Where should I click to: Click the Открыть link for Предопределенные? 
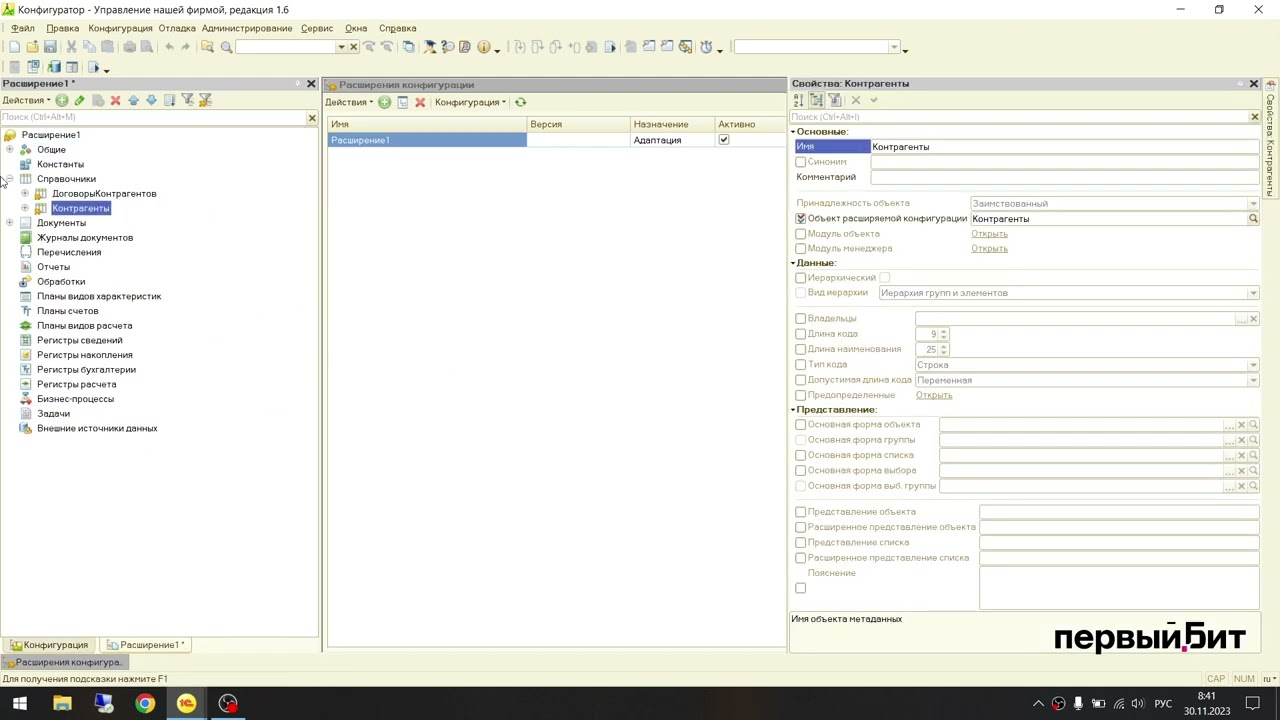click(x=934, y=395)
